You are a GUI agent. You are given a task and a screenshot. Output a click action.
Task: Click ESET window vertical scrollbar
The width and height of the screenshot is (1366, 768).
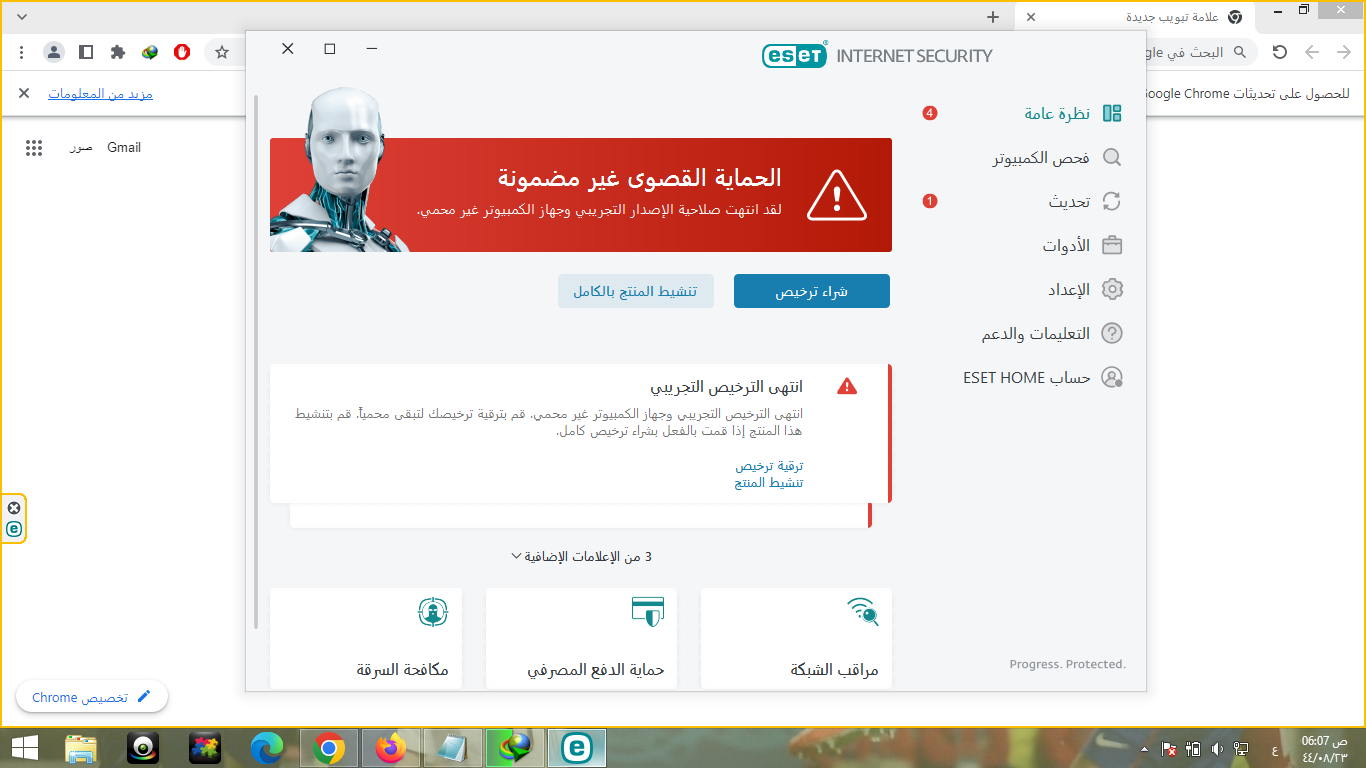(x=256, y=362)
